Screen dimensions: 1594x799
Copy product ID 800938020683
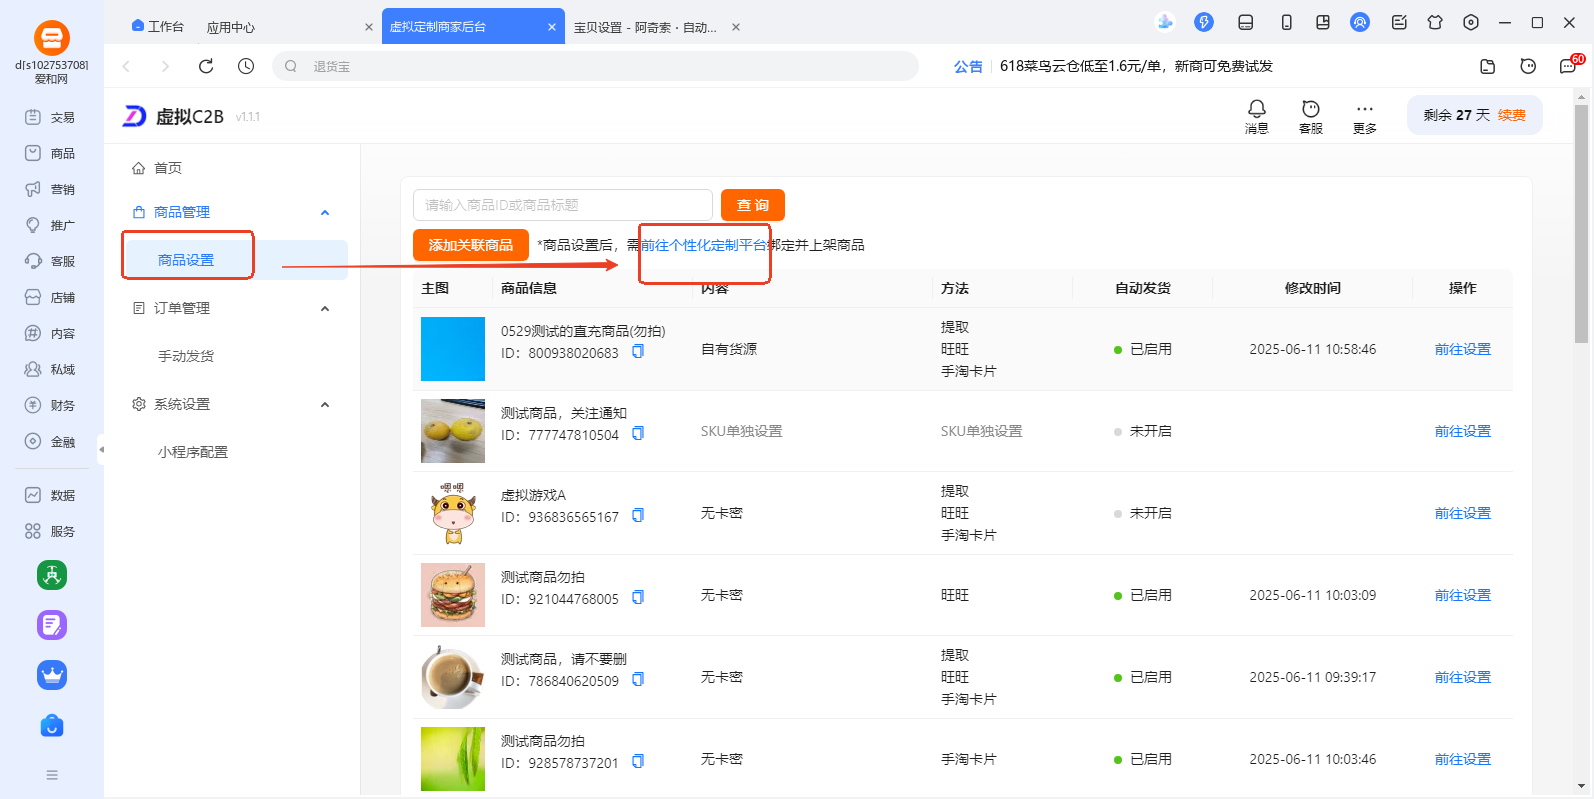(638, 352)
